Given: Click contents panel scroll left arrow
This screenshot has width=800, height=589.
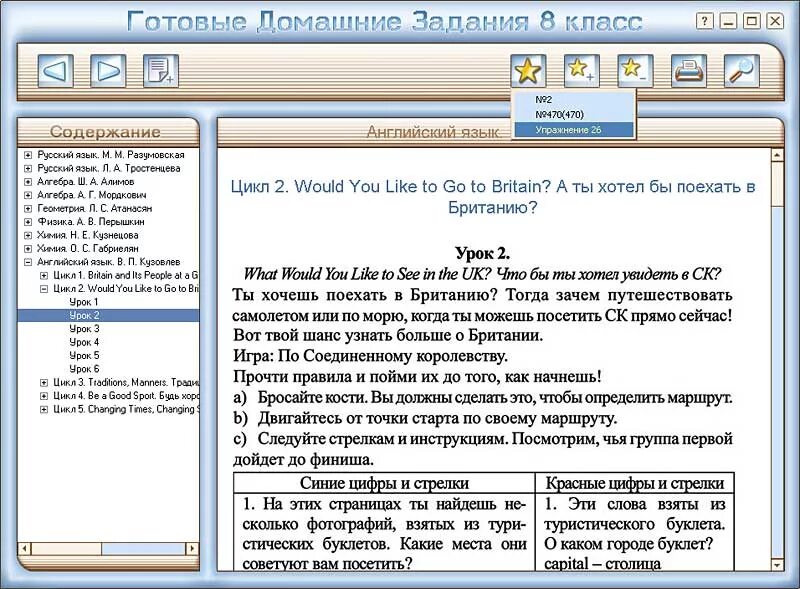Looking at the screenshot, I should (x=24, y=549).
